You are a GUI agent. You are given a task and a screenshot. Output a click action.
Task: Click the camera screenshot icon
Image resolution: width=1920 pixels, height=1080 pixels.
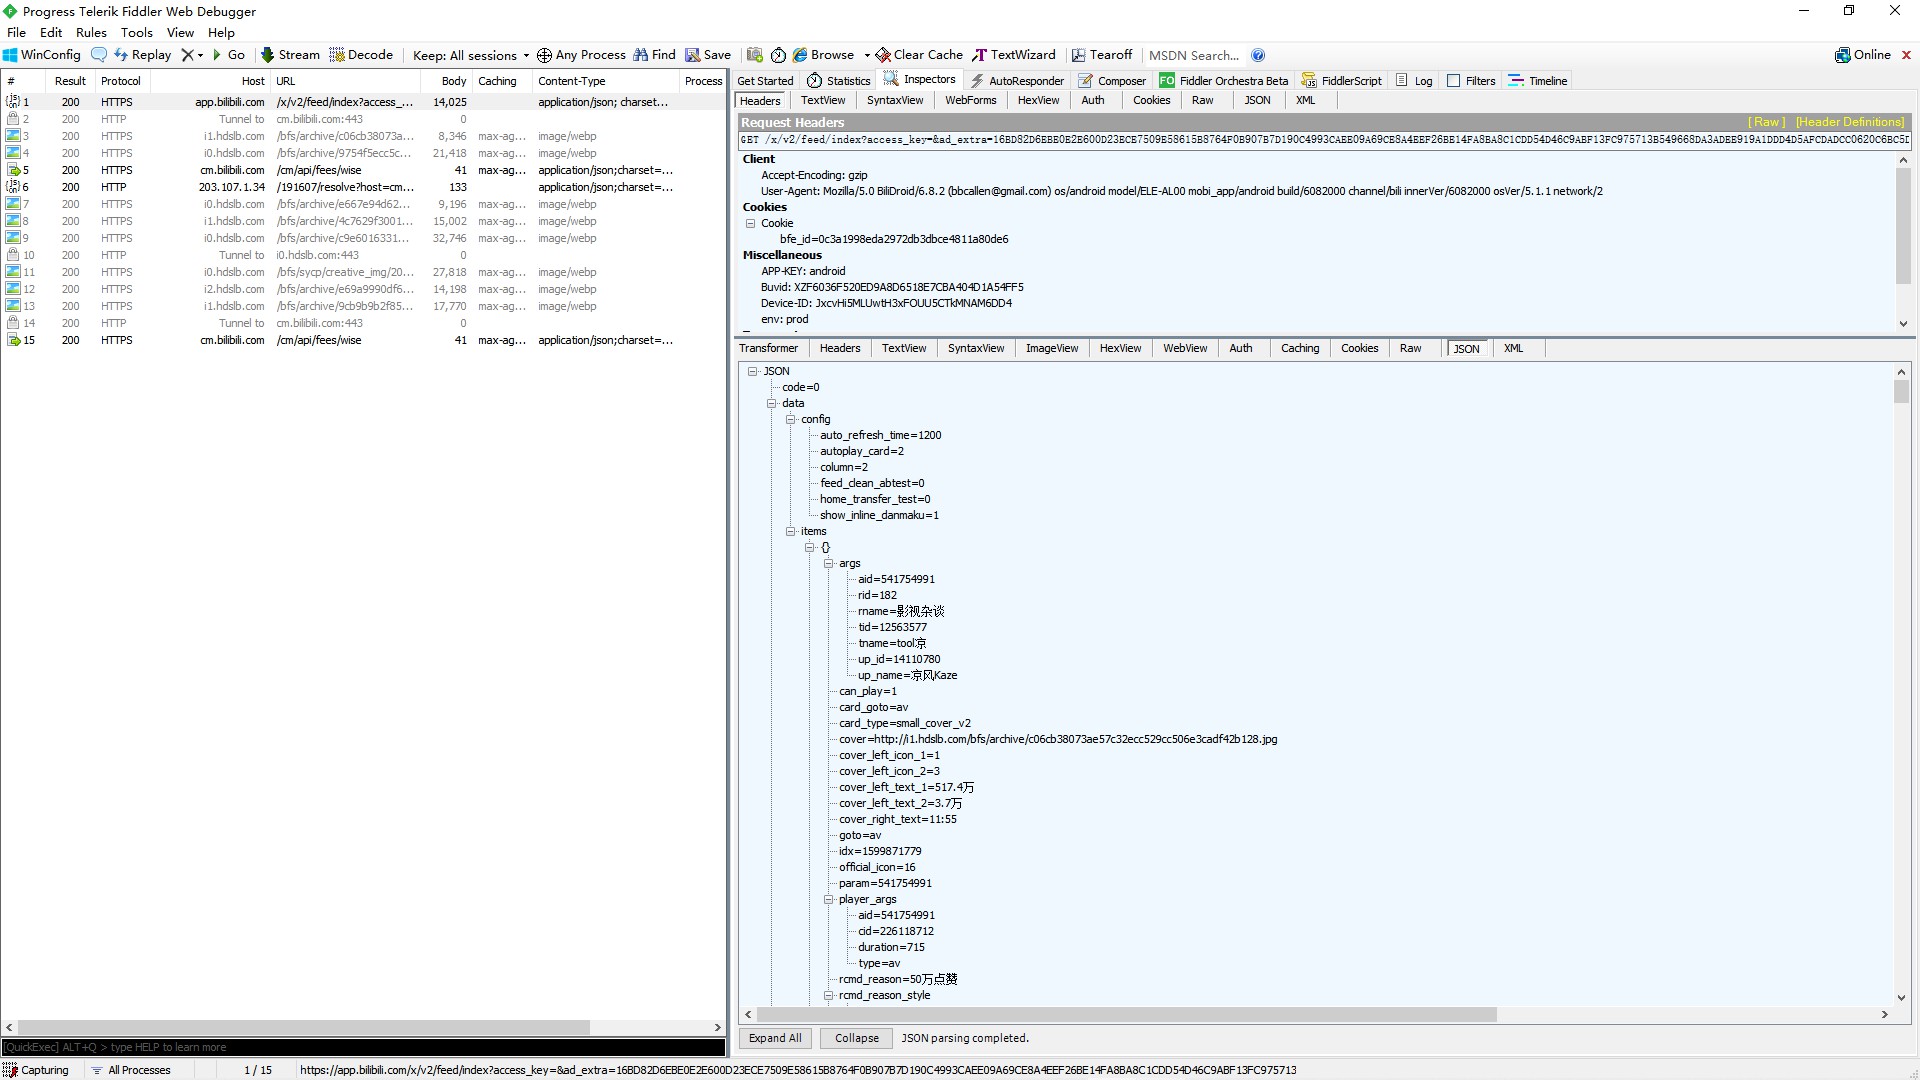pos(755,55)
